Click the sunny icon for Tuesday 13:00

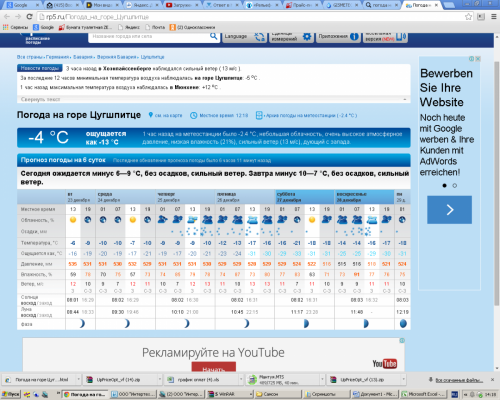(x=73, y=220)
